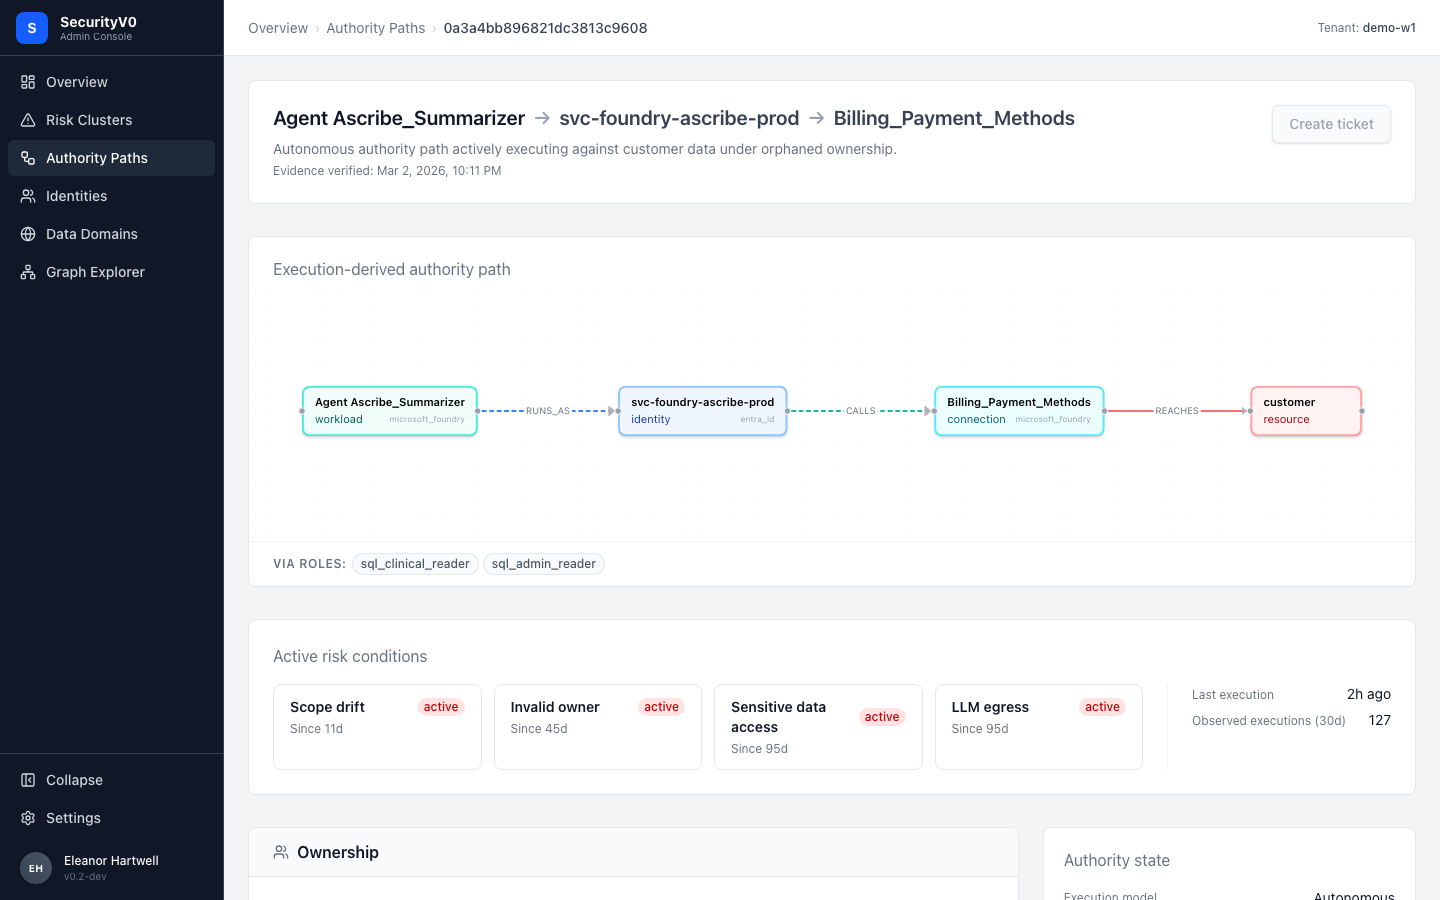The height and width of the screenshot is (900, 1440).
Task: Click active badge on LLM egress
Action: (x=1102, y=707)
